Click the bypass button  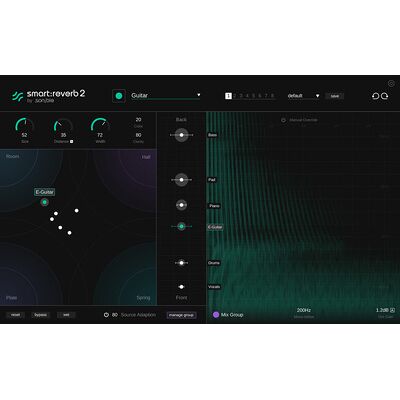click(x=41, y=315)
